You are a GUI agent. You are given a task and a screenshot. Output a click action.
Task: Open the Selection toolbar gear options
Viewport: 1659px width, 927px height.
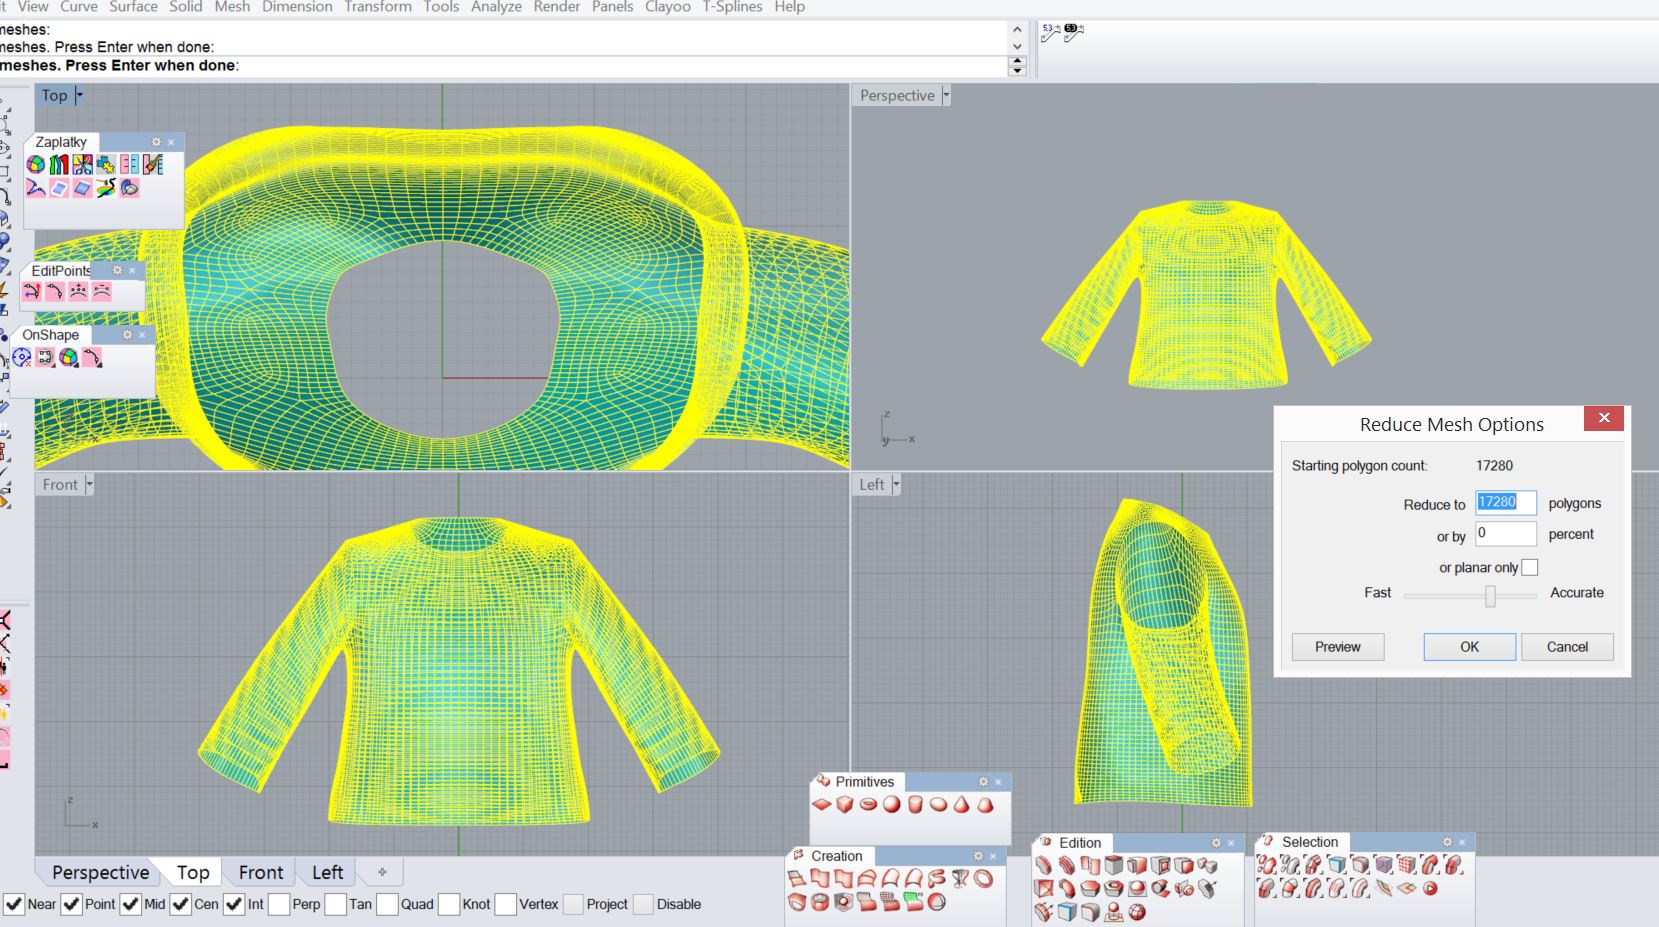pyautogui.click(x=1447, y=842)
